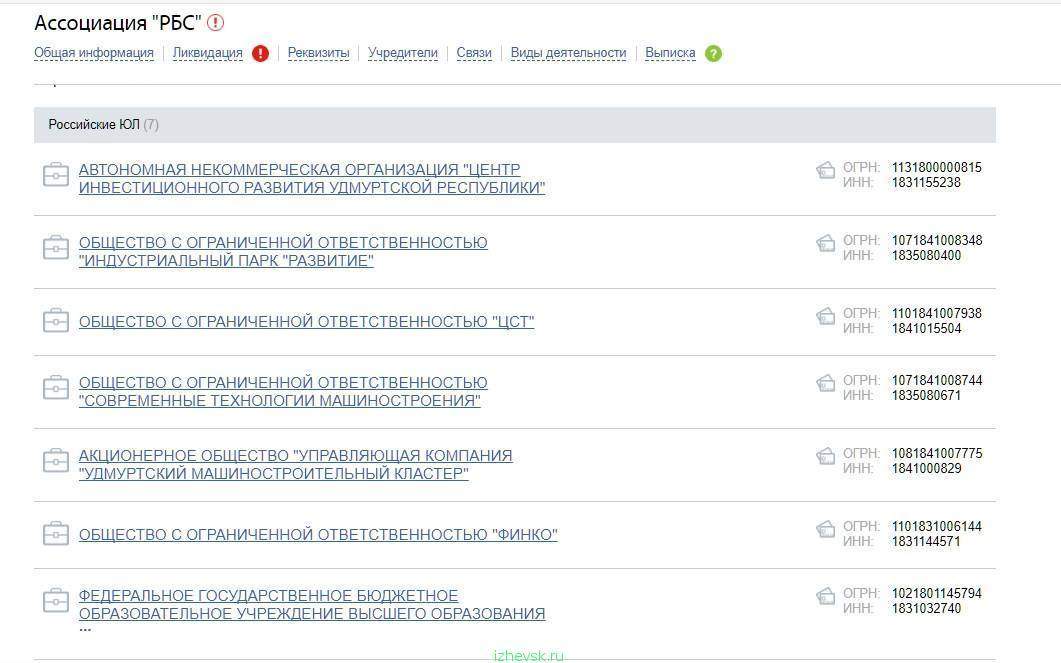Viewport: 1061px width, 663px height.
Task: Select ОГРН value 1101831006144
Action: click(x=936, y=526)
